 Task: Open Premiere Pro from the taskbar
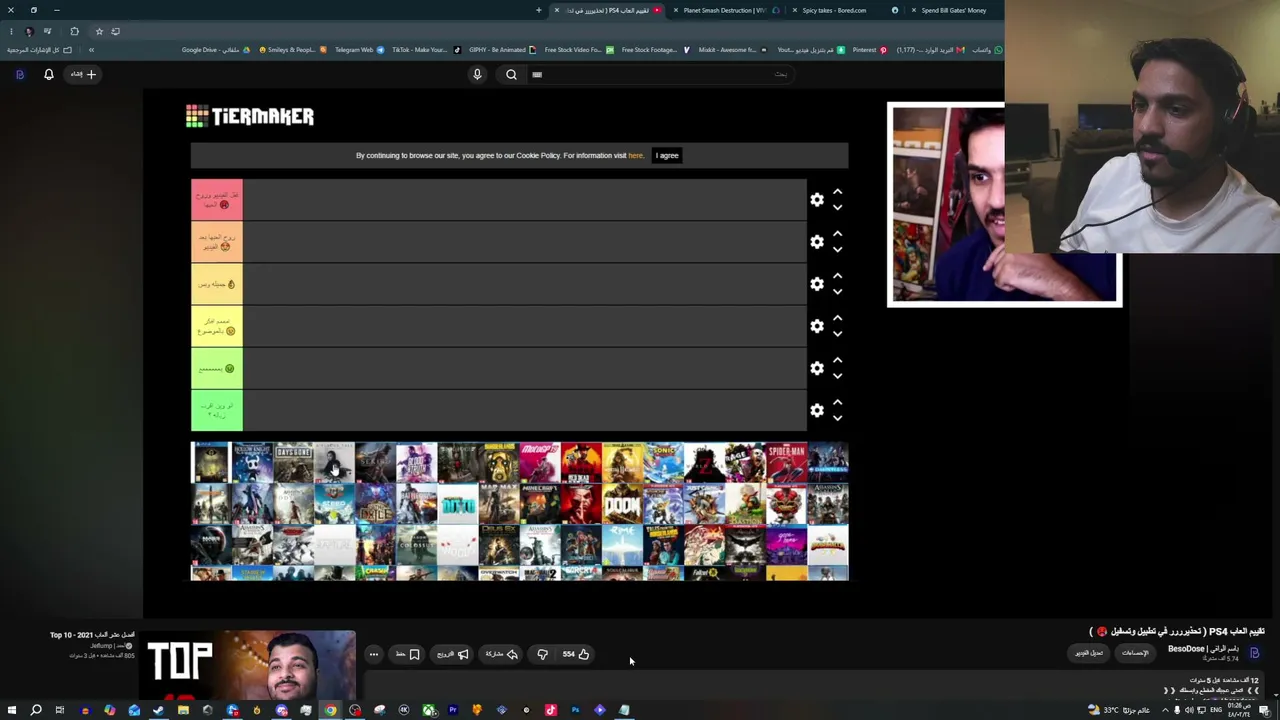coord(453,710)
